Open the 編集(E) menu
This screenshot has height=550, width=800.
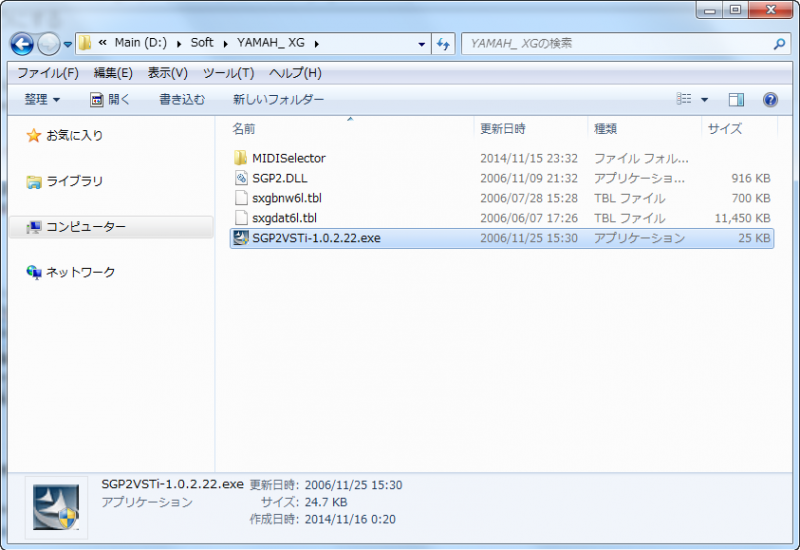tap(113, 73)
